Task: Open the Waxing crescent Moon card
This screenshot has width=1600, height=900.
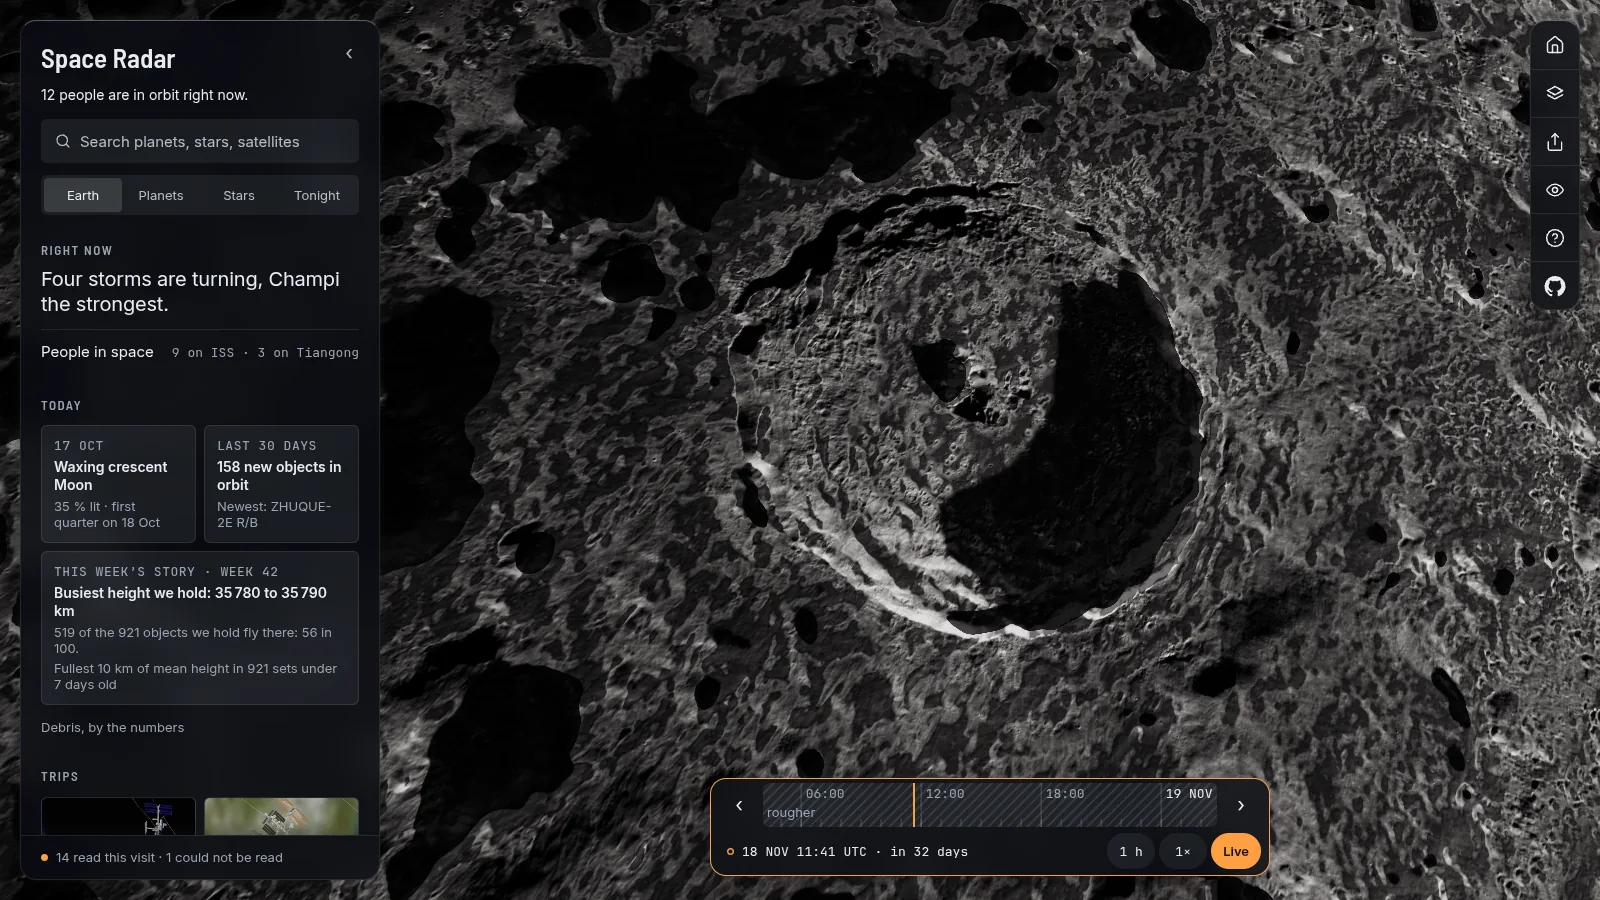Action: [x=118, y=484]
